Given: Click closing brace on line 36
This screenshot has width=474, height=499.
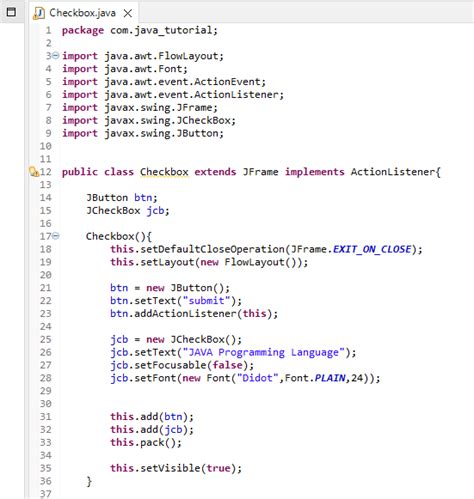Looking at the screenshot, I should pos(89,481).
